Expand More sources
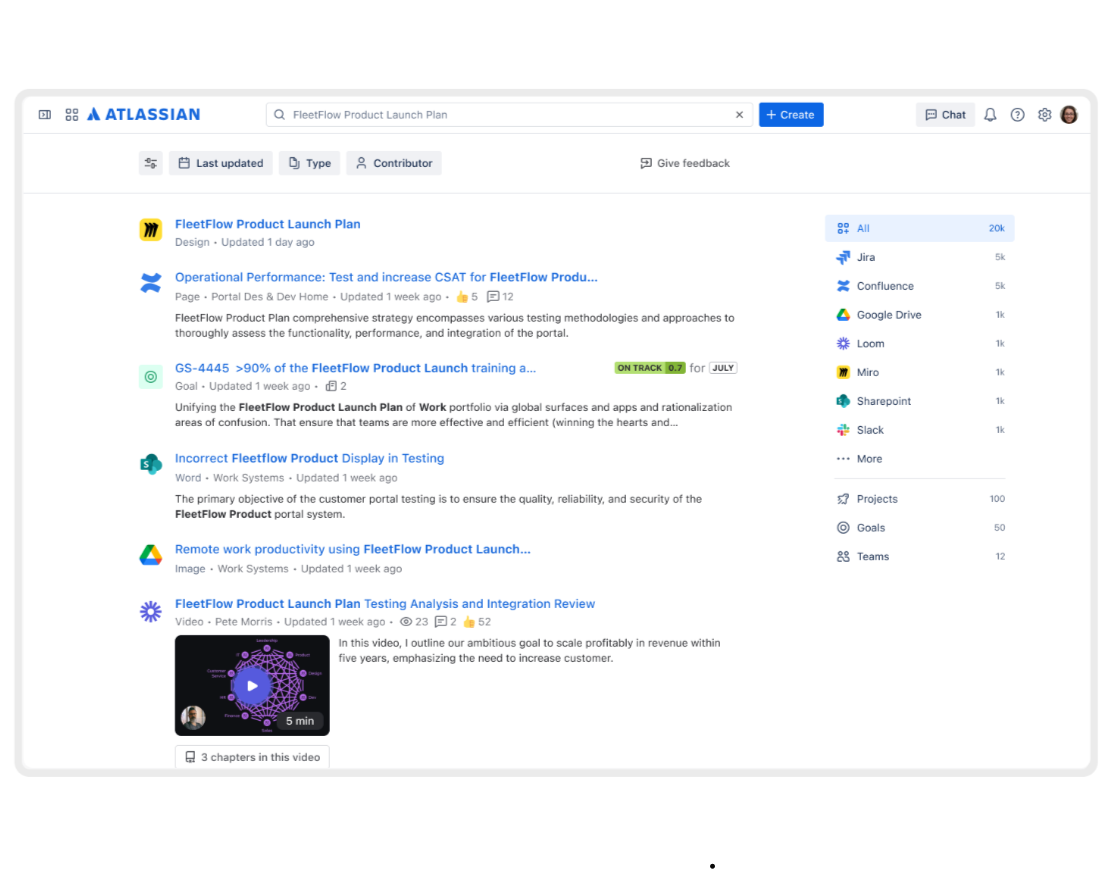1113x895 pixels. click(919, 459)
